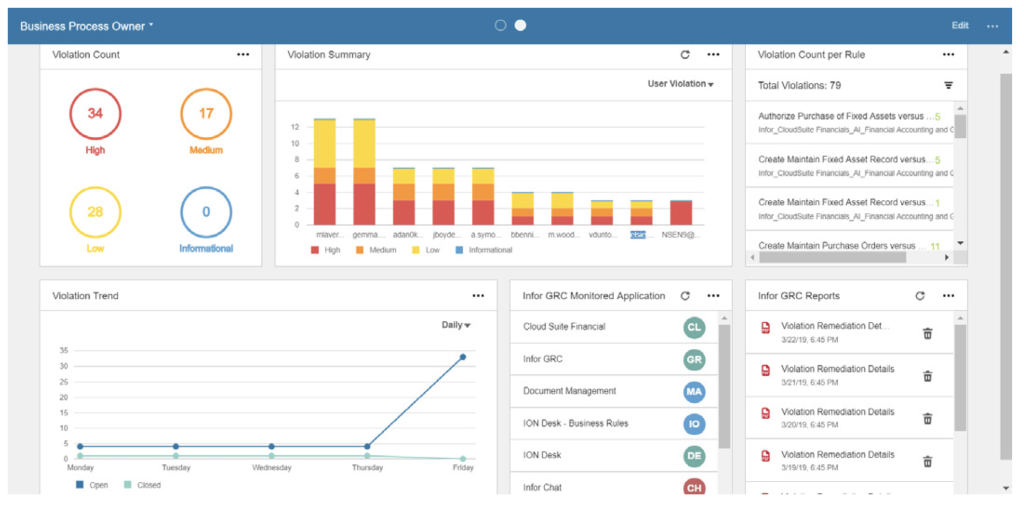Viewport: 1024px width, 508px height.
Task: Click the GR Infor GRC avatar
Action: [x=695, y=359]
